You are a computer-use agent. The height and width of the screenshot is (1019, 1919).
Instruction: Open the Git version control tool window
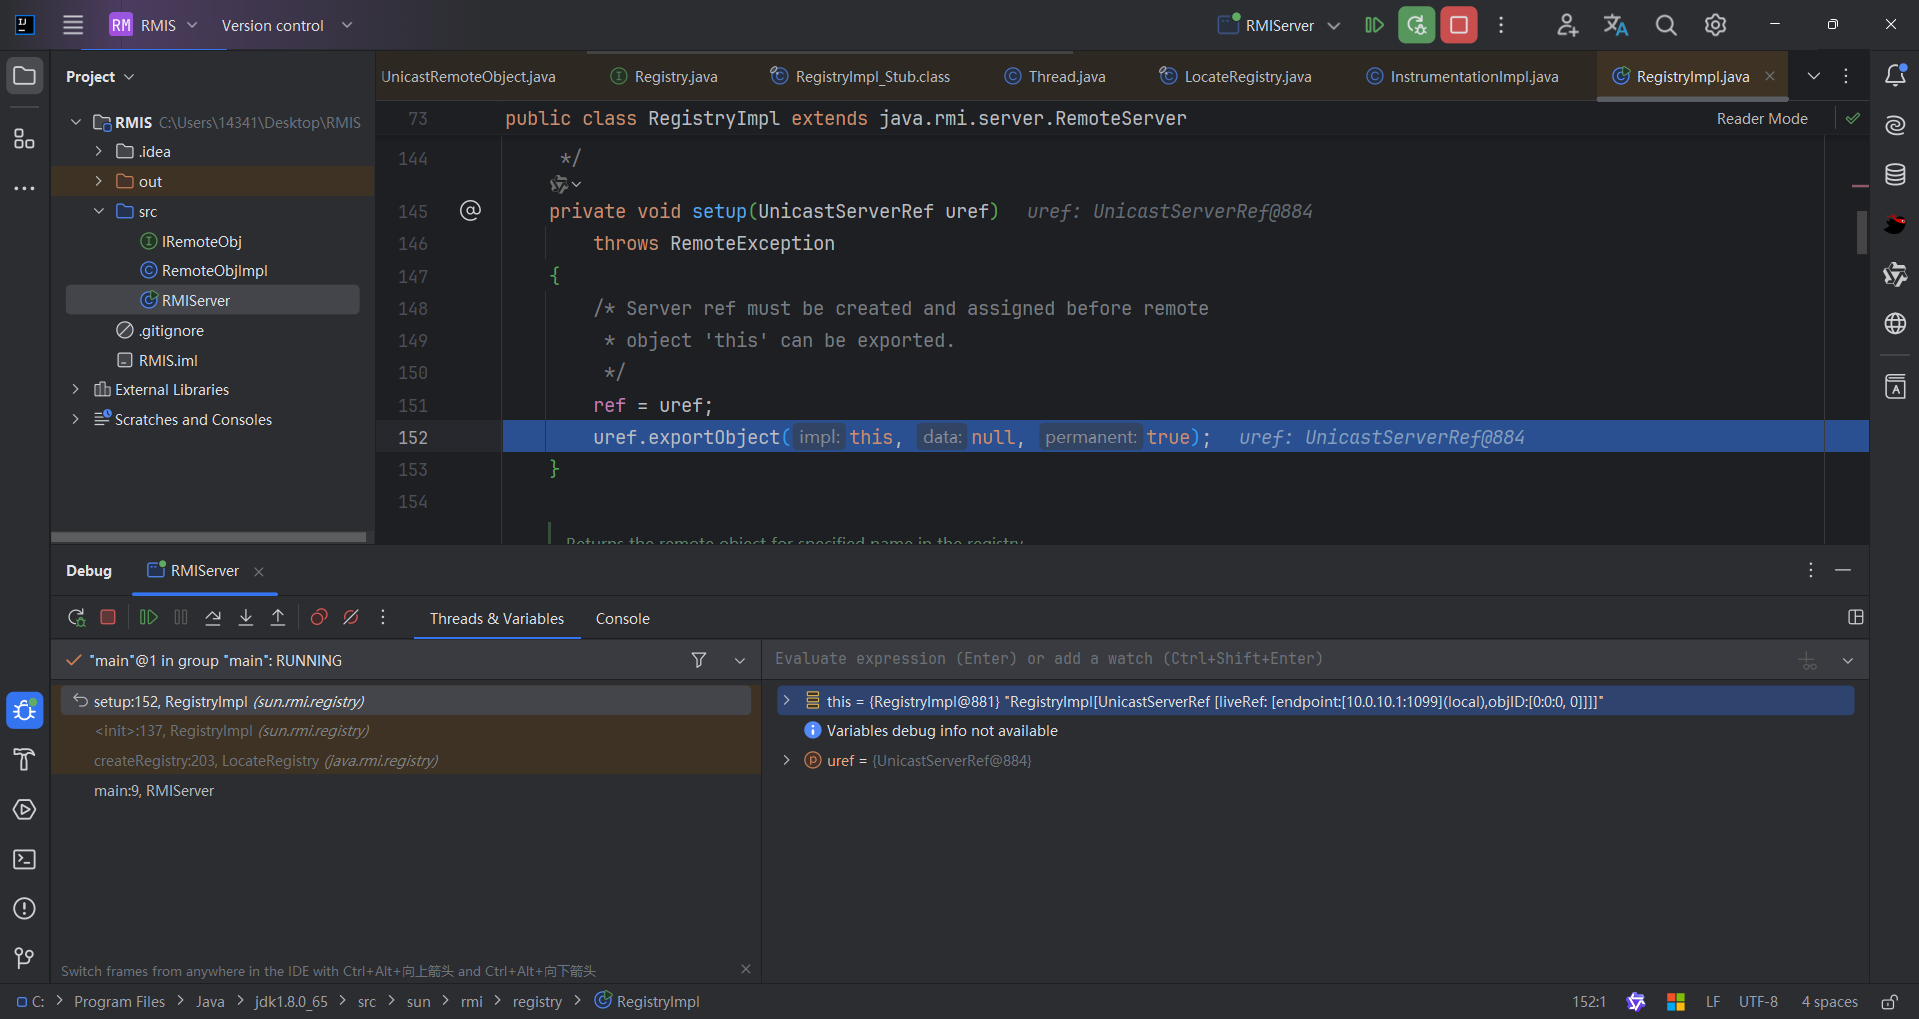point(25,958)
